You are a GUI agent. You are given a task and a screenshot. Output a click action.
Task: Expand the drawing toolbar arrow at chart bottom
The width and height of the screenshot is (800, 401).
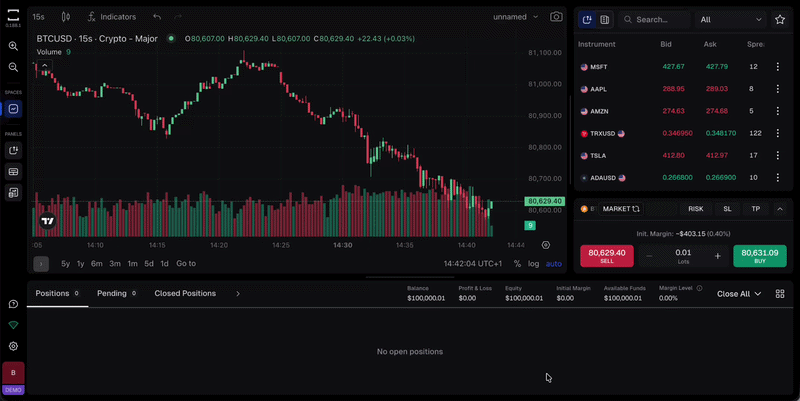(41, 264)
